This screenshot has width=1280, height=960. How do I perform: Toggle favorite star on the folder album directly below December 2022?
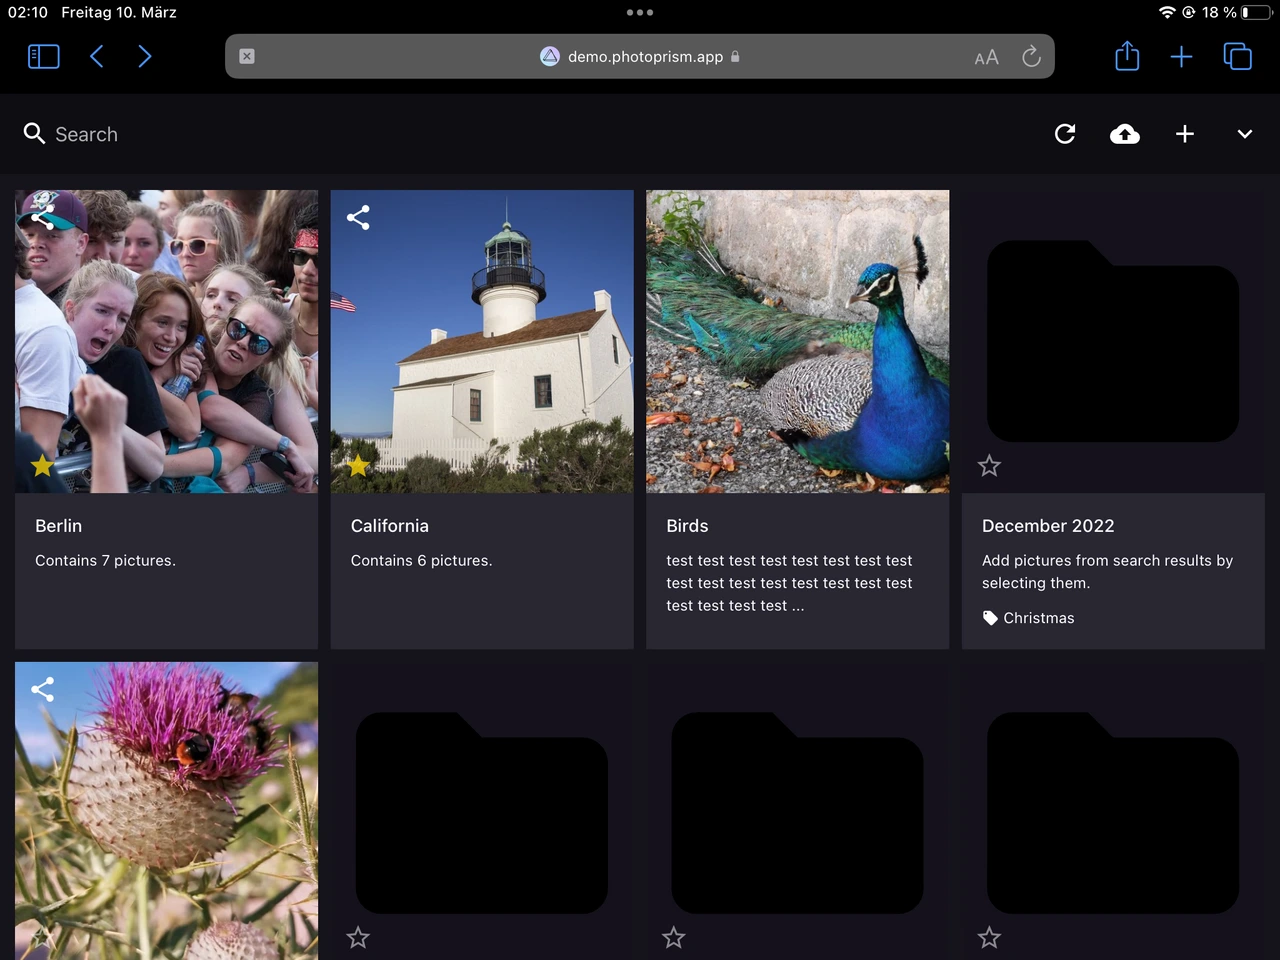989,938
